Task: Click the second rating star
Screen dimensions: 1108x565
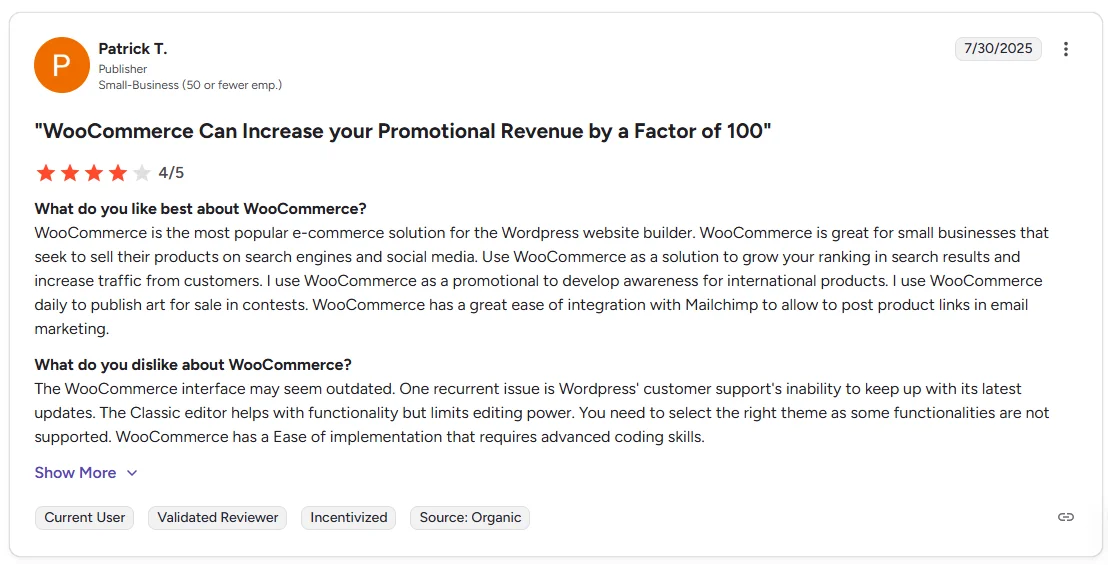Action: (x=70, y=173)
